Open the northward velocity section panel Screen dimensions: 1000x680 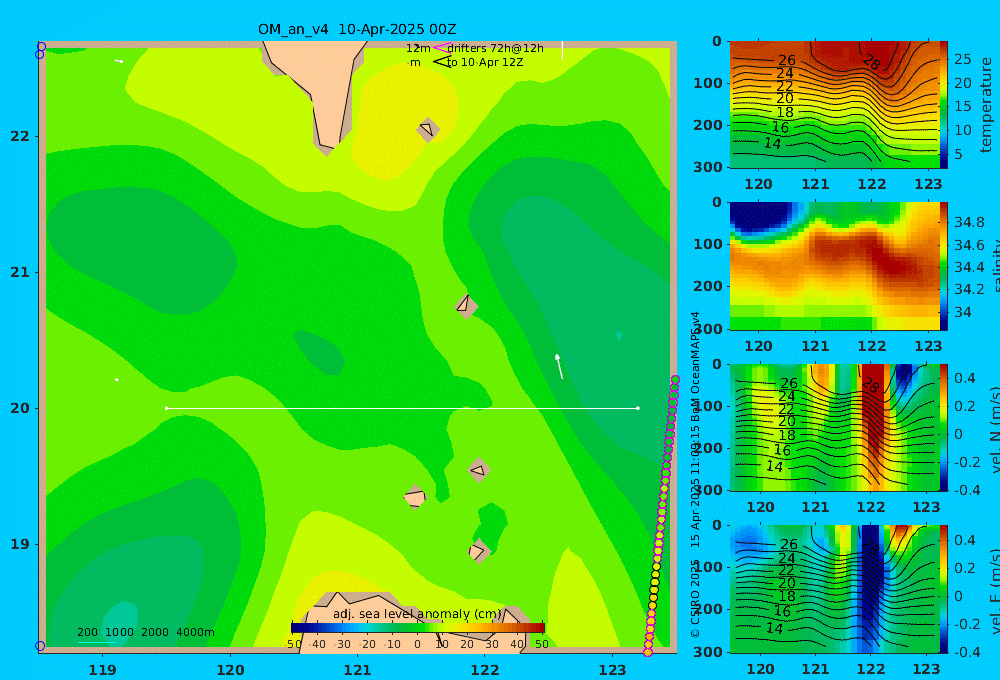click(835, 427)
